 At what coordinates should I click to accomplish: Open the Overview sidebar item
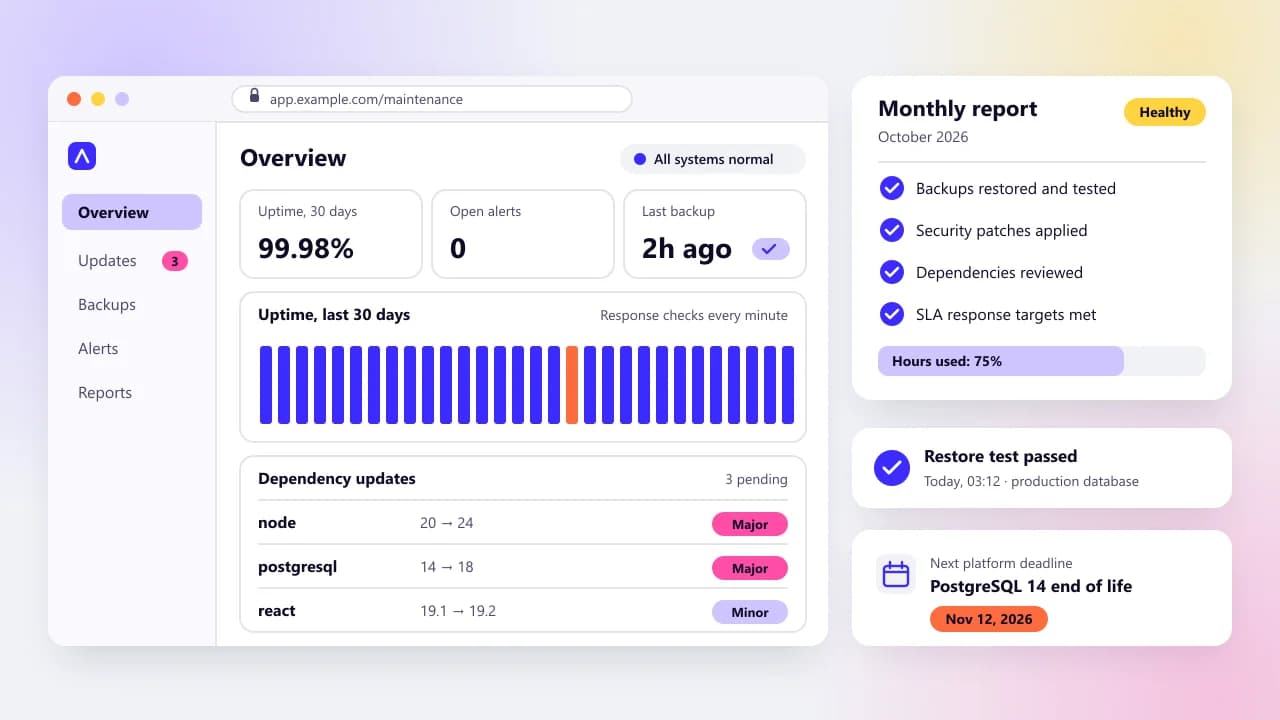click(132, 212)
